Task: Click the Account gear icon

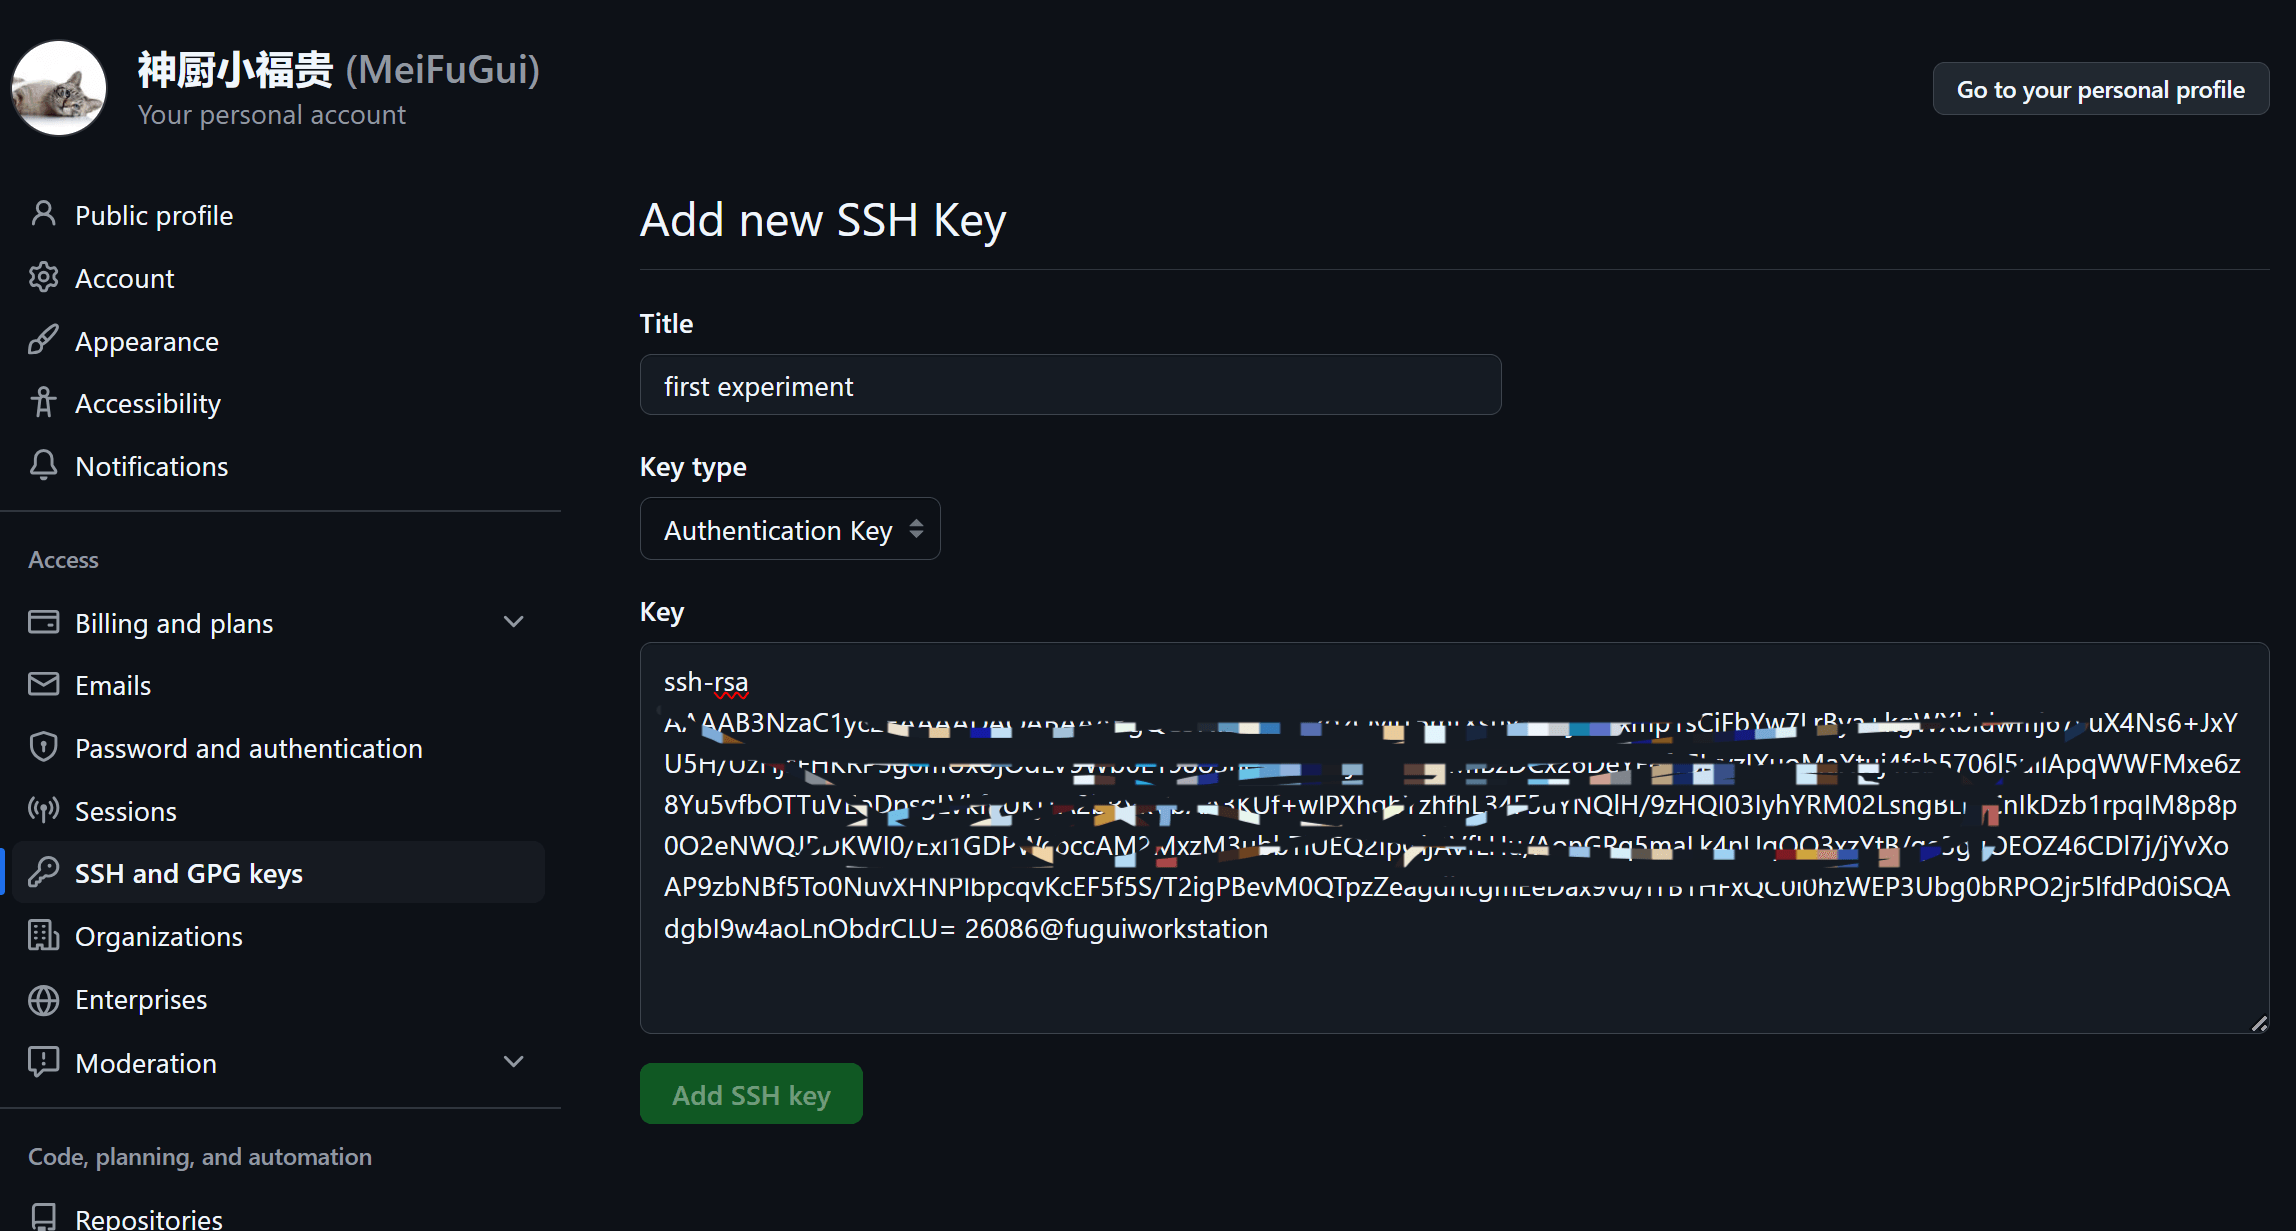Action: 43,277
